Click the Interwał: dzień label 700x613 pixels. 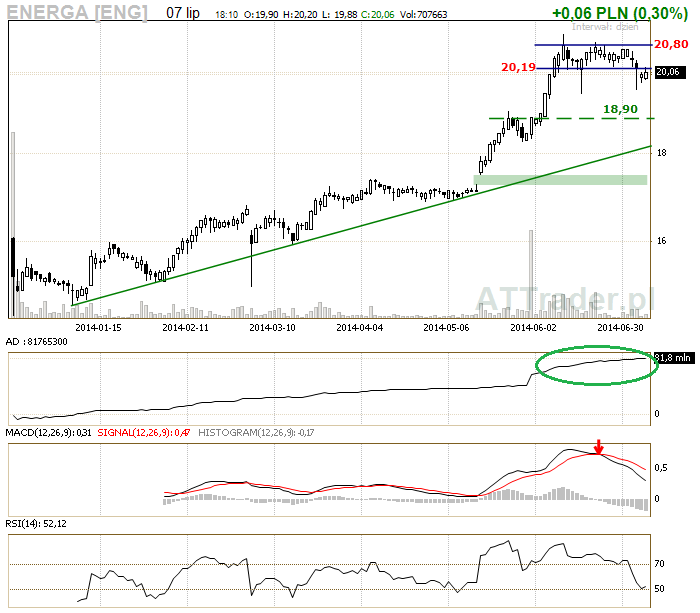[605, 27]
